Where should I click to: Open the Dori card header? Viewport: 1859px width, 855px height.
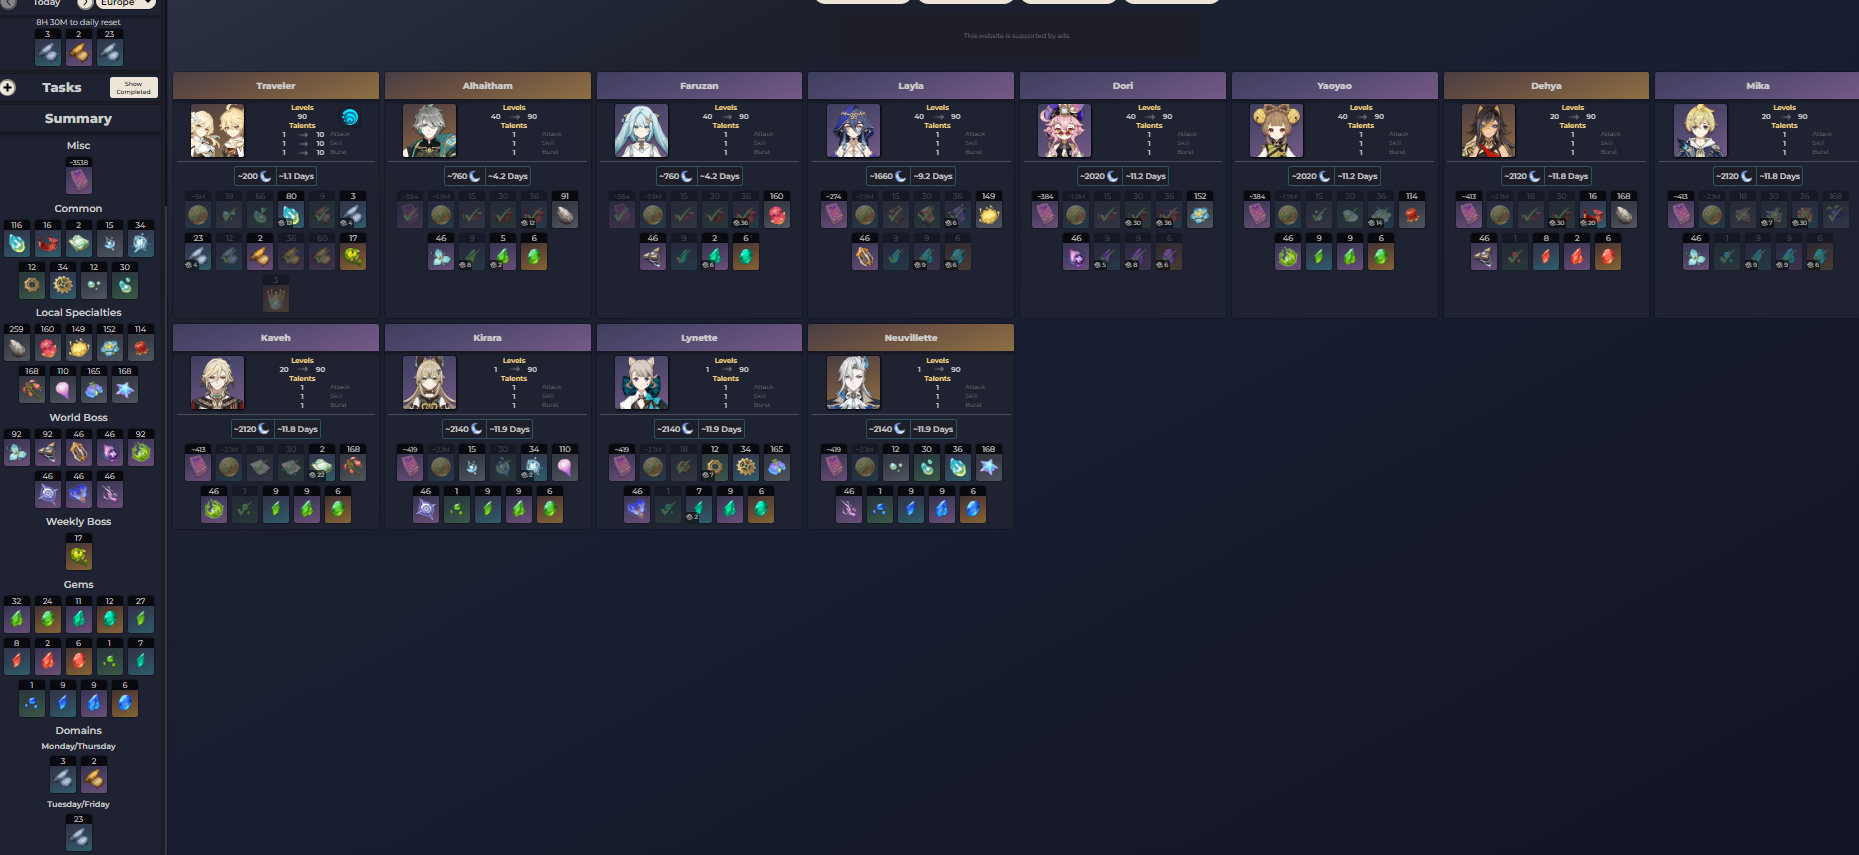[x=1123, y=86]
